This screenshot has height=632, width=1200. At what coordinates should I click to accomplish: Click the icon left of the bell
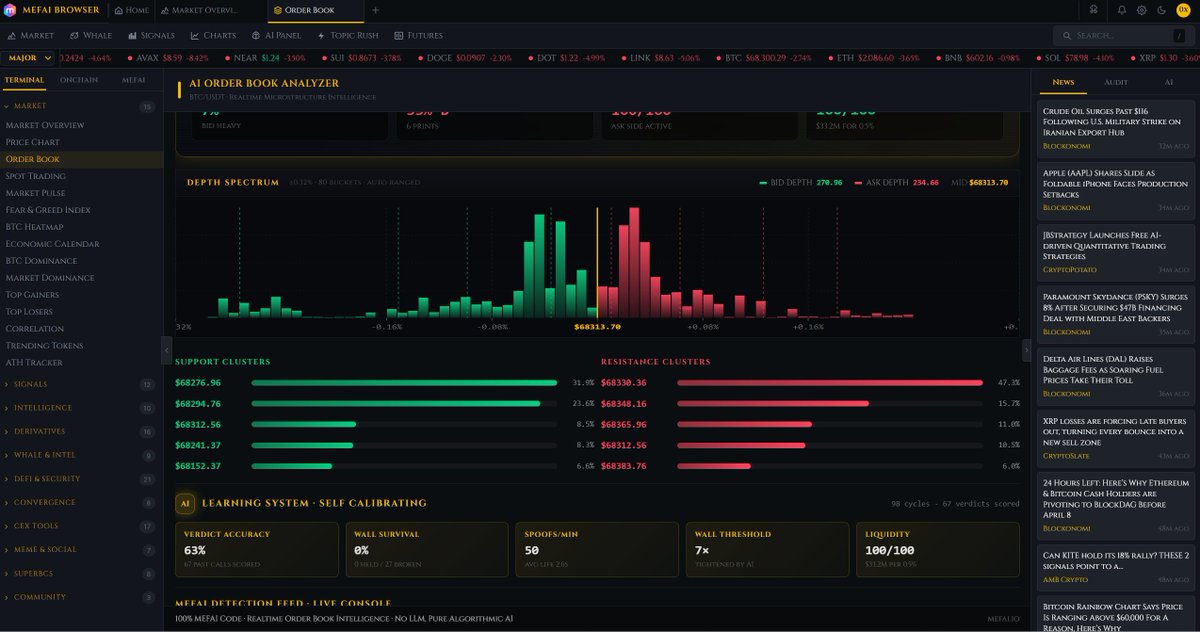point(1094,10)
